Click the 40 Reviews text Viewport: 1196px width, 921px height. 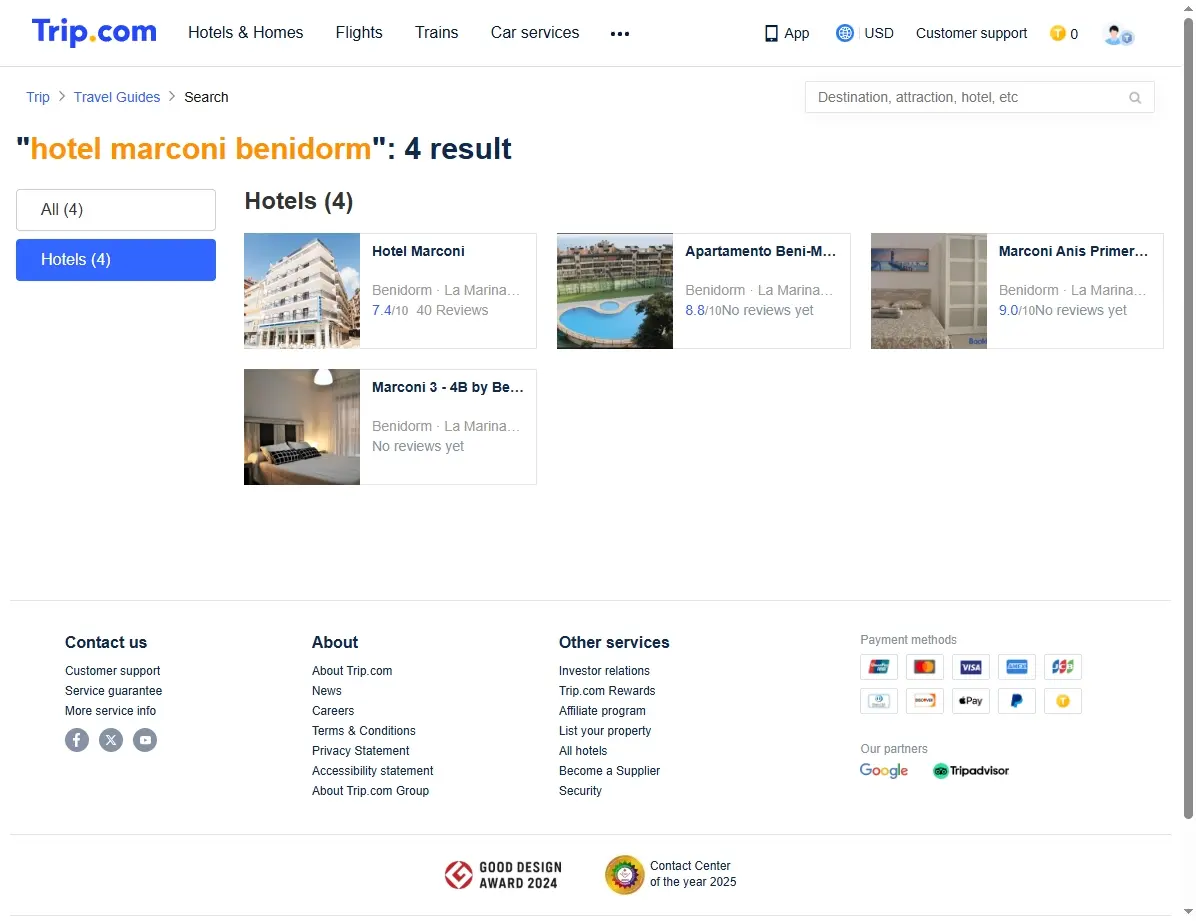pyautogui.click(x=452, y=311)
